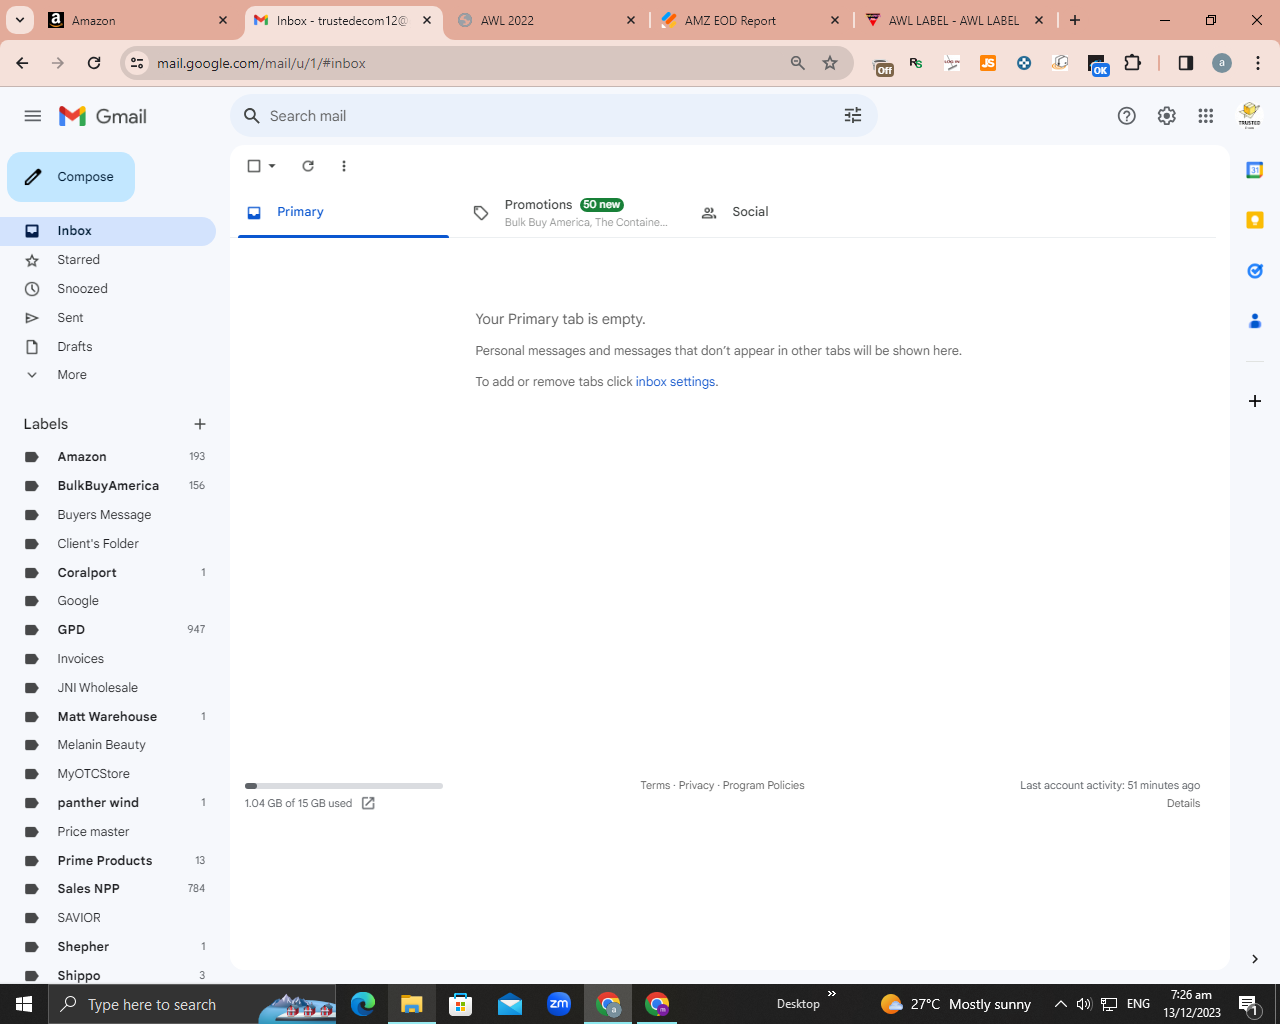Image resolution: width=1280 pixels, height=1024 pixels.
Task: Open the Coralport label
Action: click(x=108, y=573)
